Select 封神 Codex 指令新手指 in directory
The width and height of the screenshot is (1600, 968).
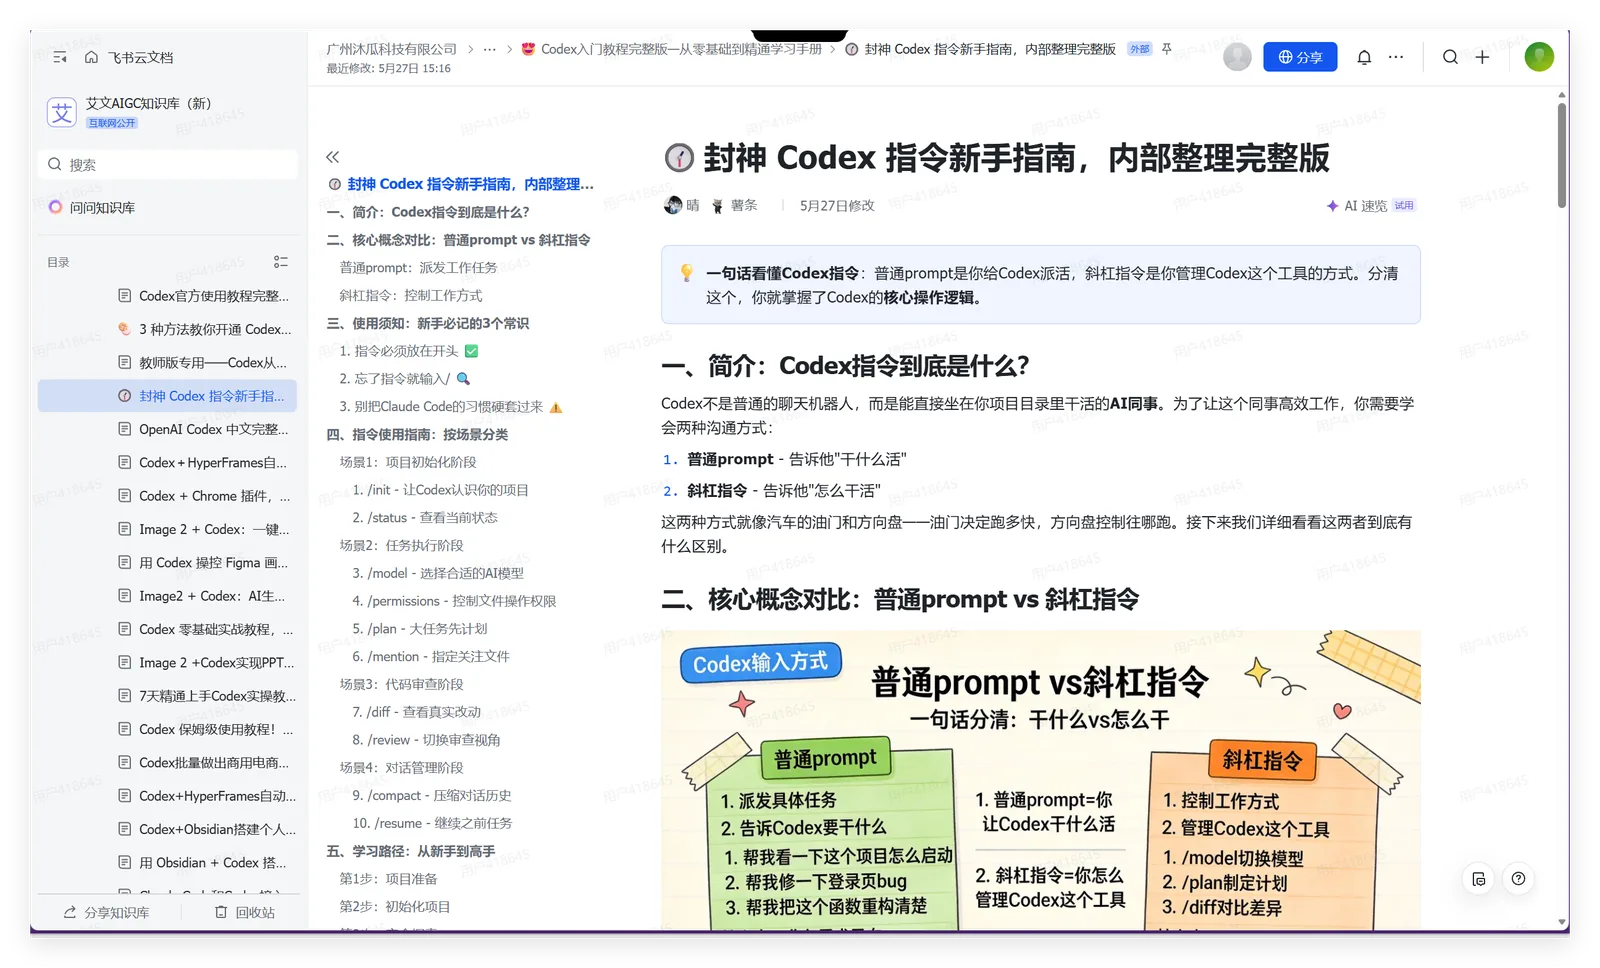pos(168,396)
